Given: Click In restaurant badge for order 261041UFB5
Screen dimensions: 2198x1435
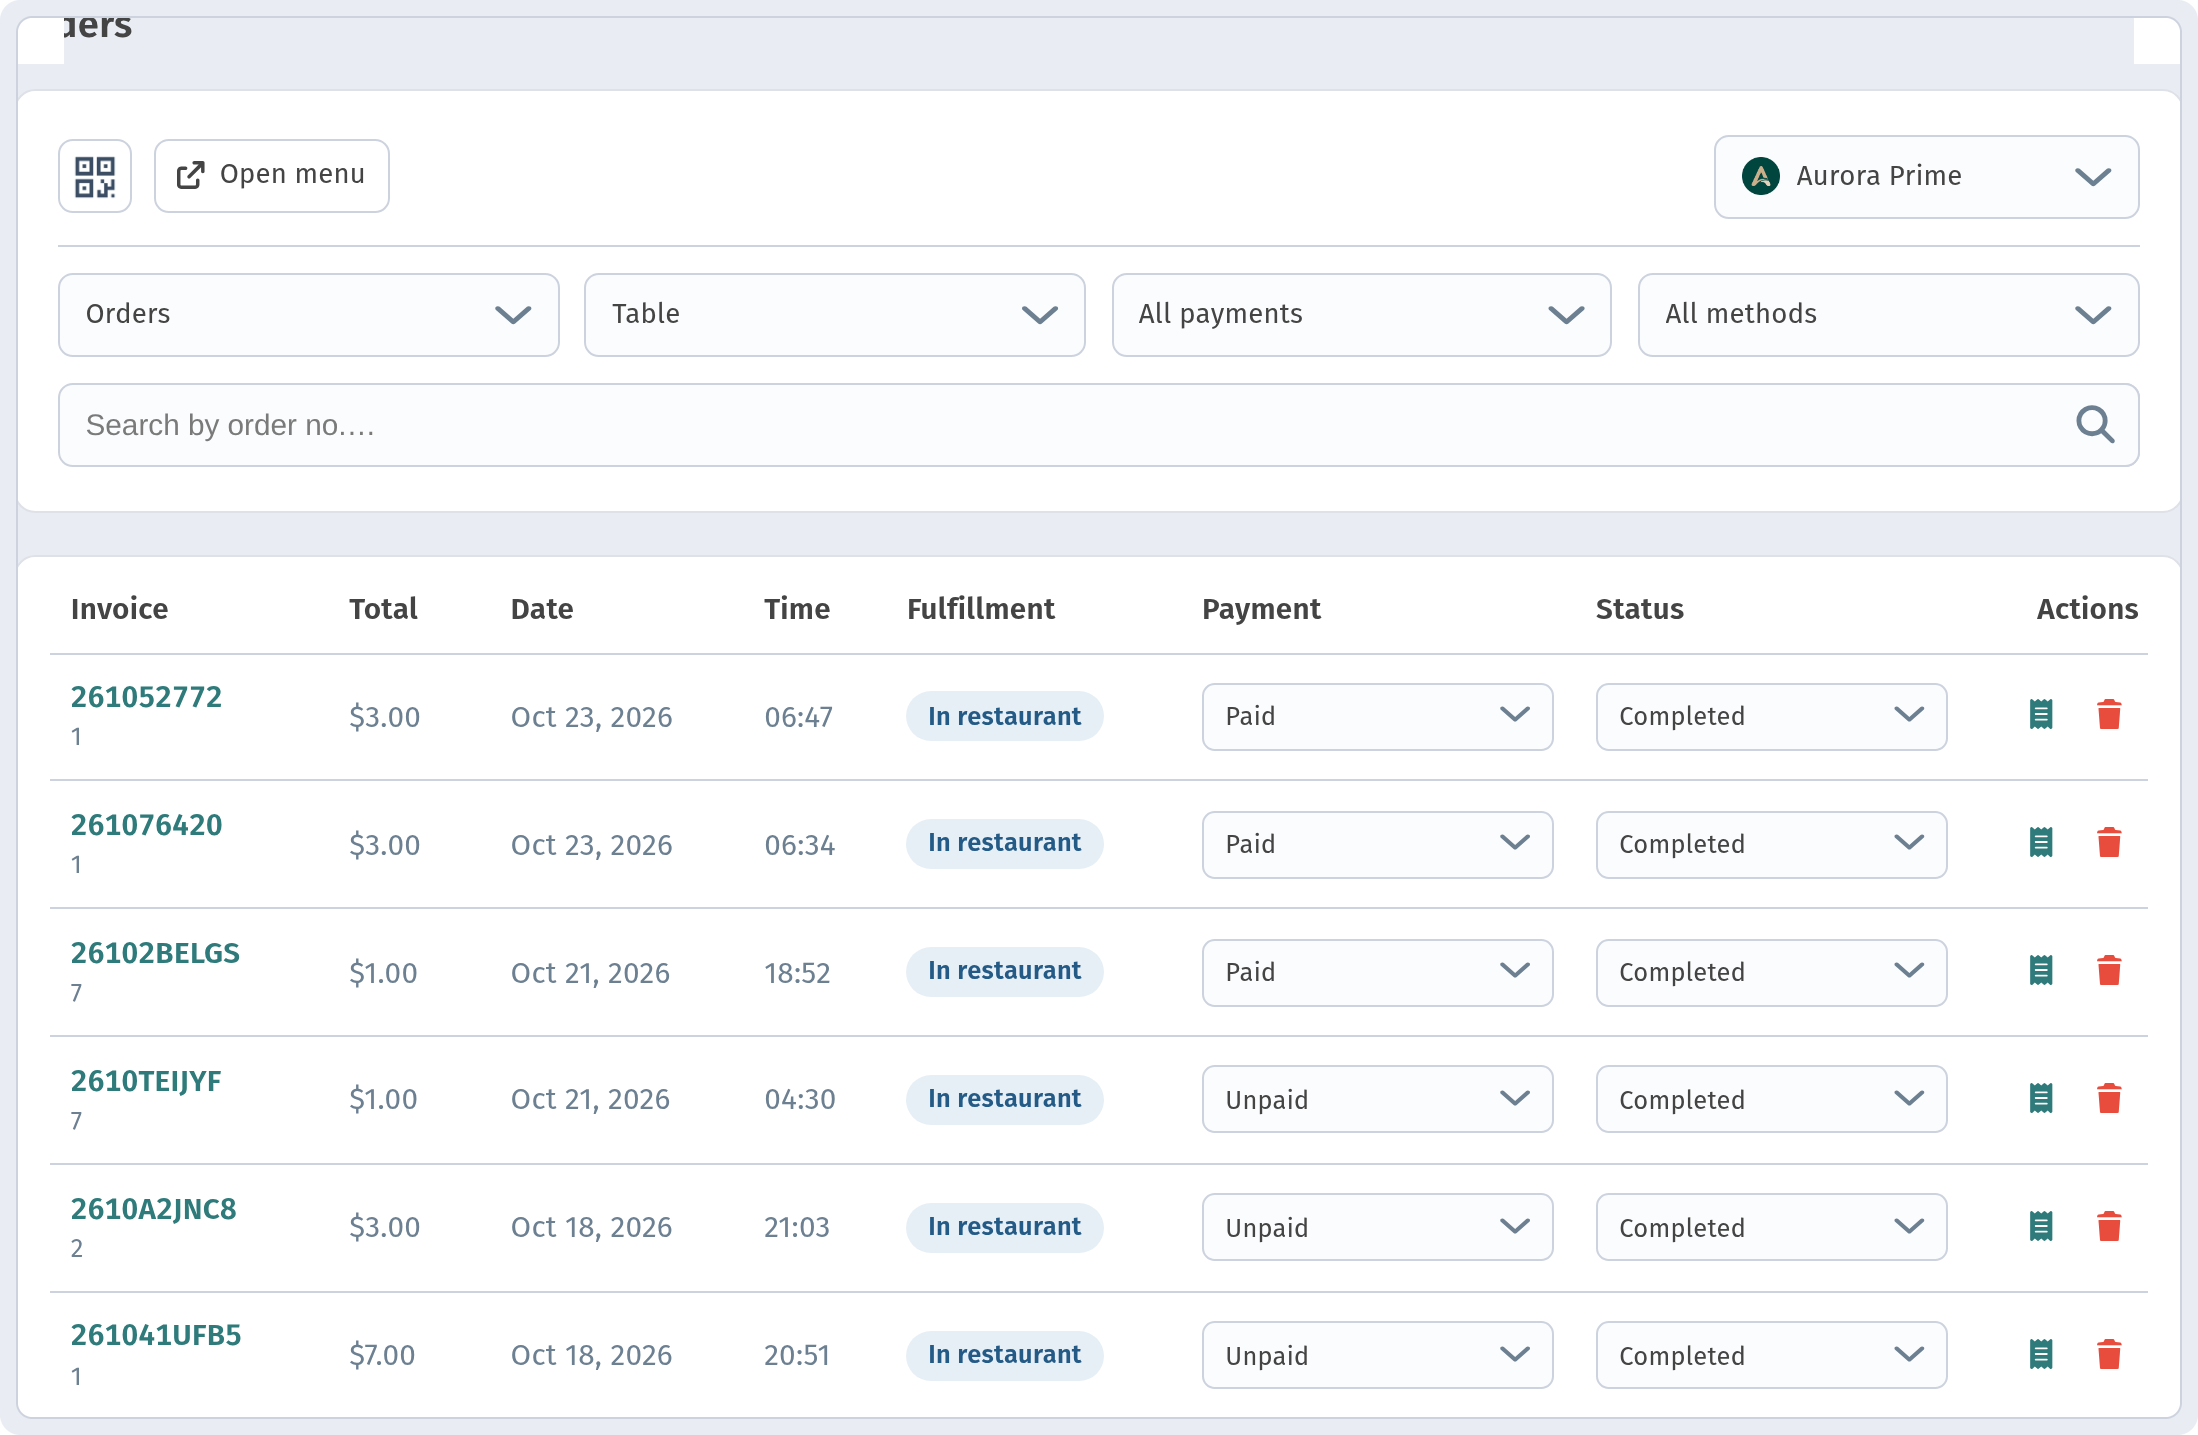Looking at the screenshot, I should coord(1004,1356).
